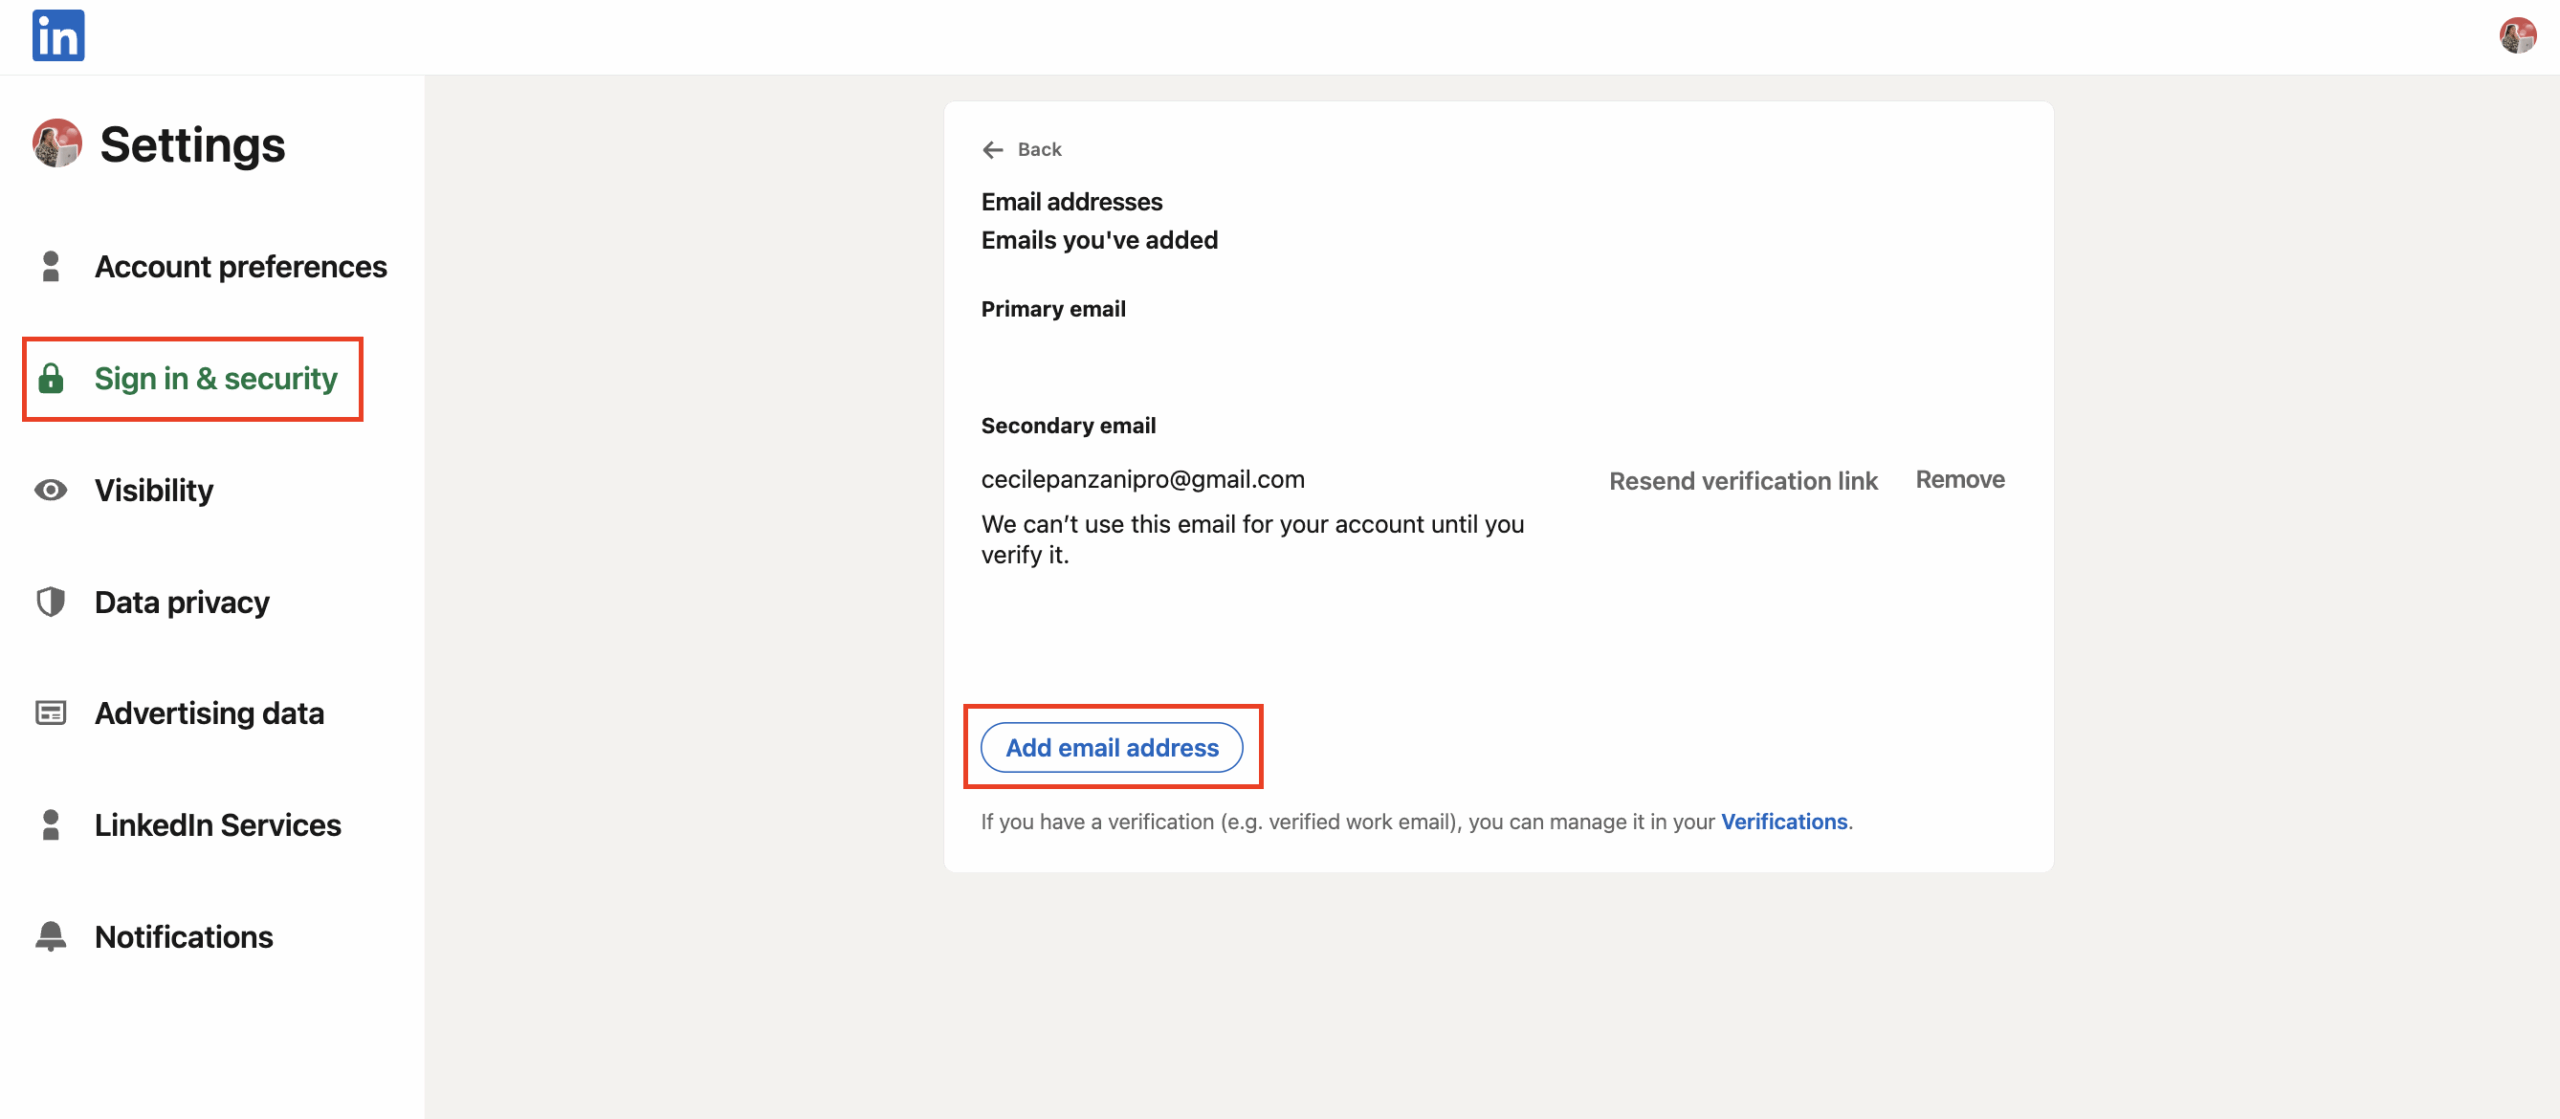This screenshot has height=1119, width=2560.
Task: Go Back to previous settings page
Action: pyautogui.click(x=1039, y=150)
